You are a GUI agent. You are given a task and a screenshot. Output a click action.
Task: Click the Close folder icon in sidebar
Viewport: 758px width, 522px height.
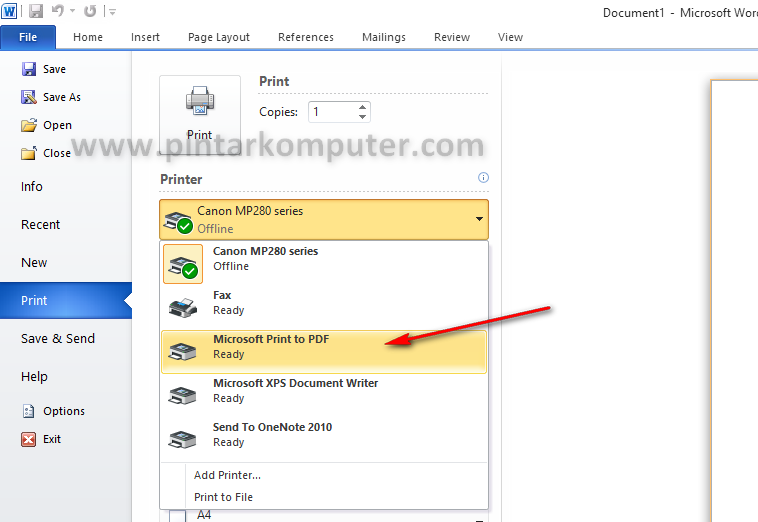tap(29, 153)
